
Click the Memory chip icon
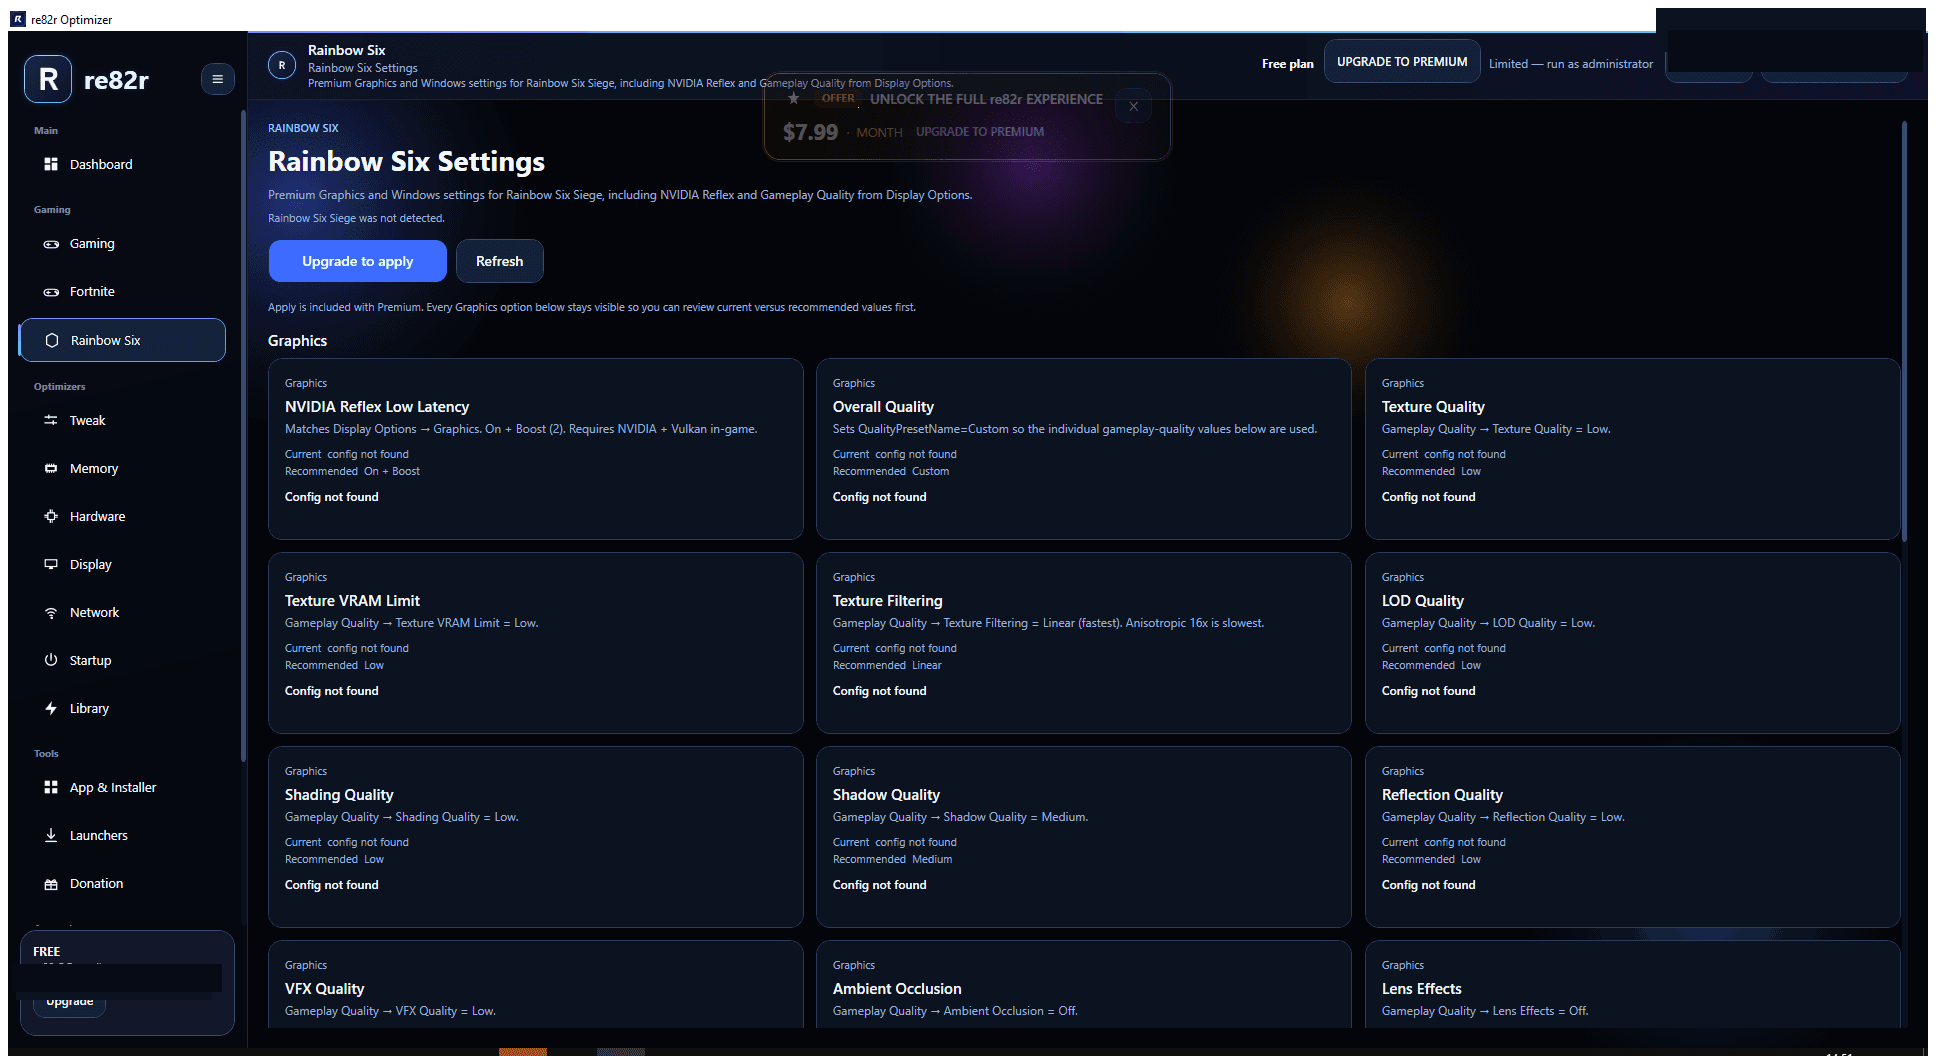pos(51,468)
